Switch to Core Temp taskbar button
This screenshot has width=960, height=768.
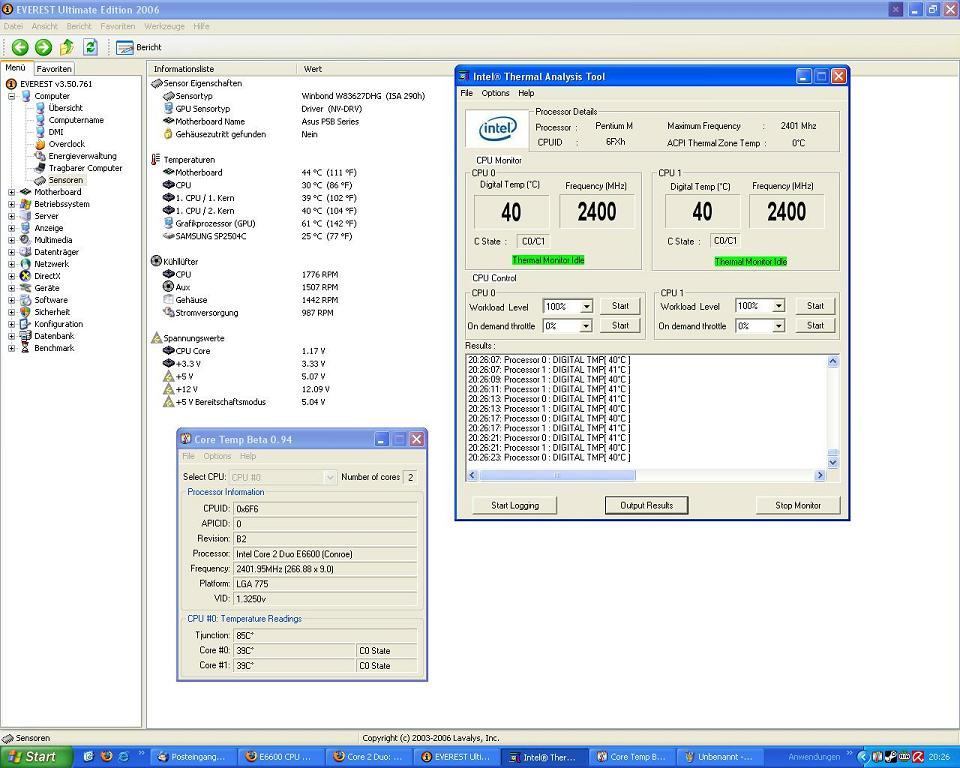tap(634, 757)
